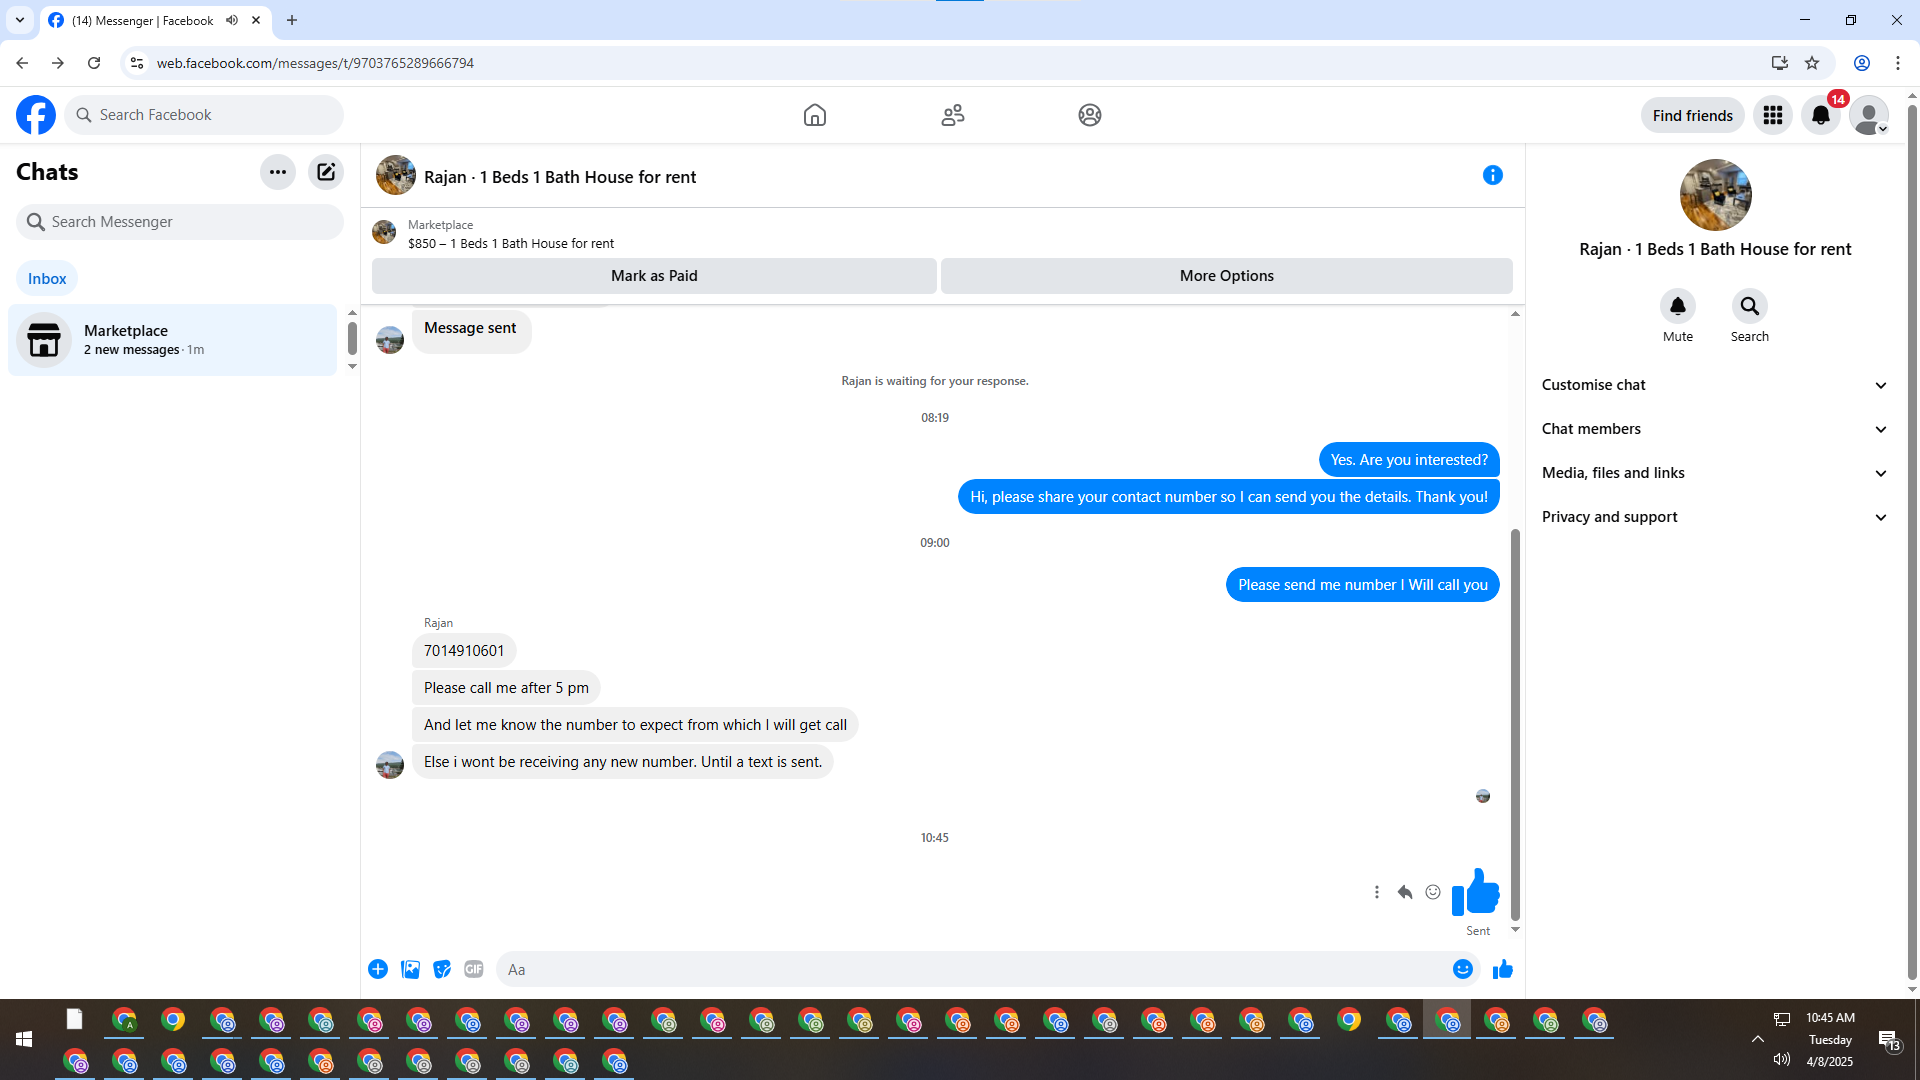Bookmark this page with the star icon

(1812, 63)
